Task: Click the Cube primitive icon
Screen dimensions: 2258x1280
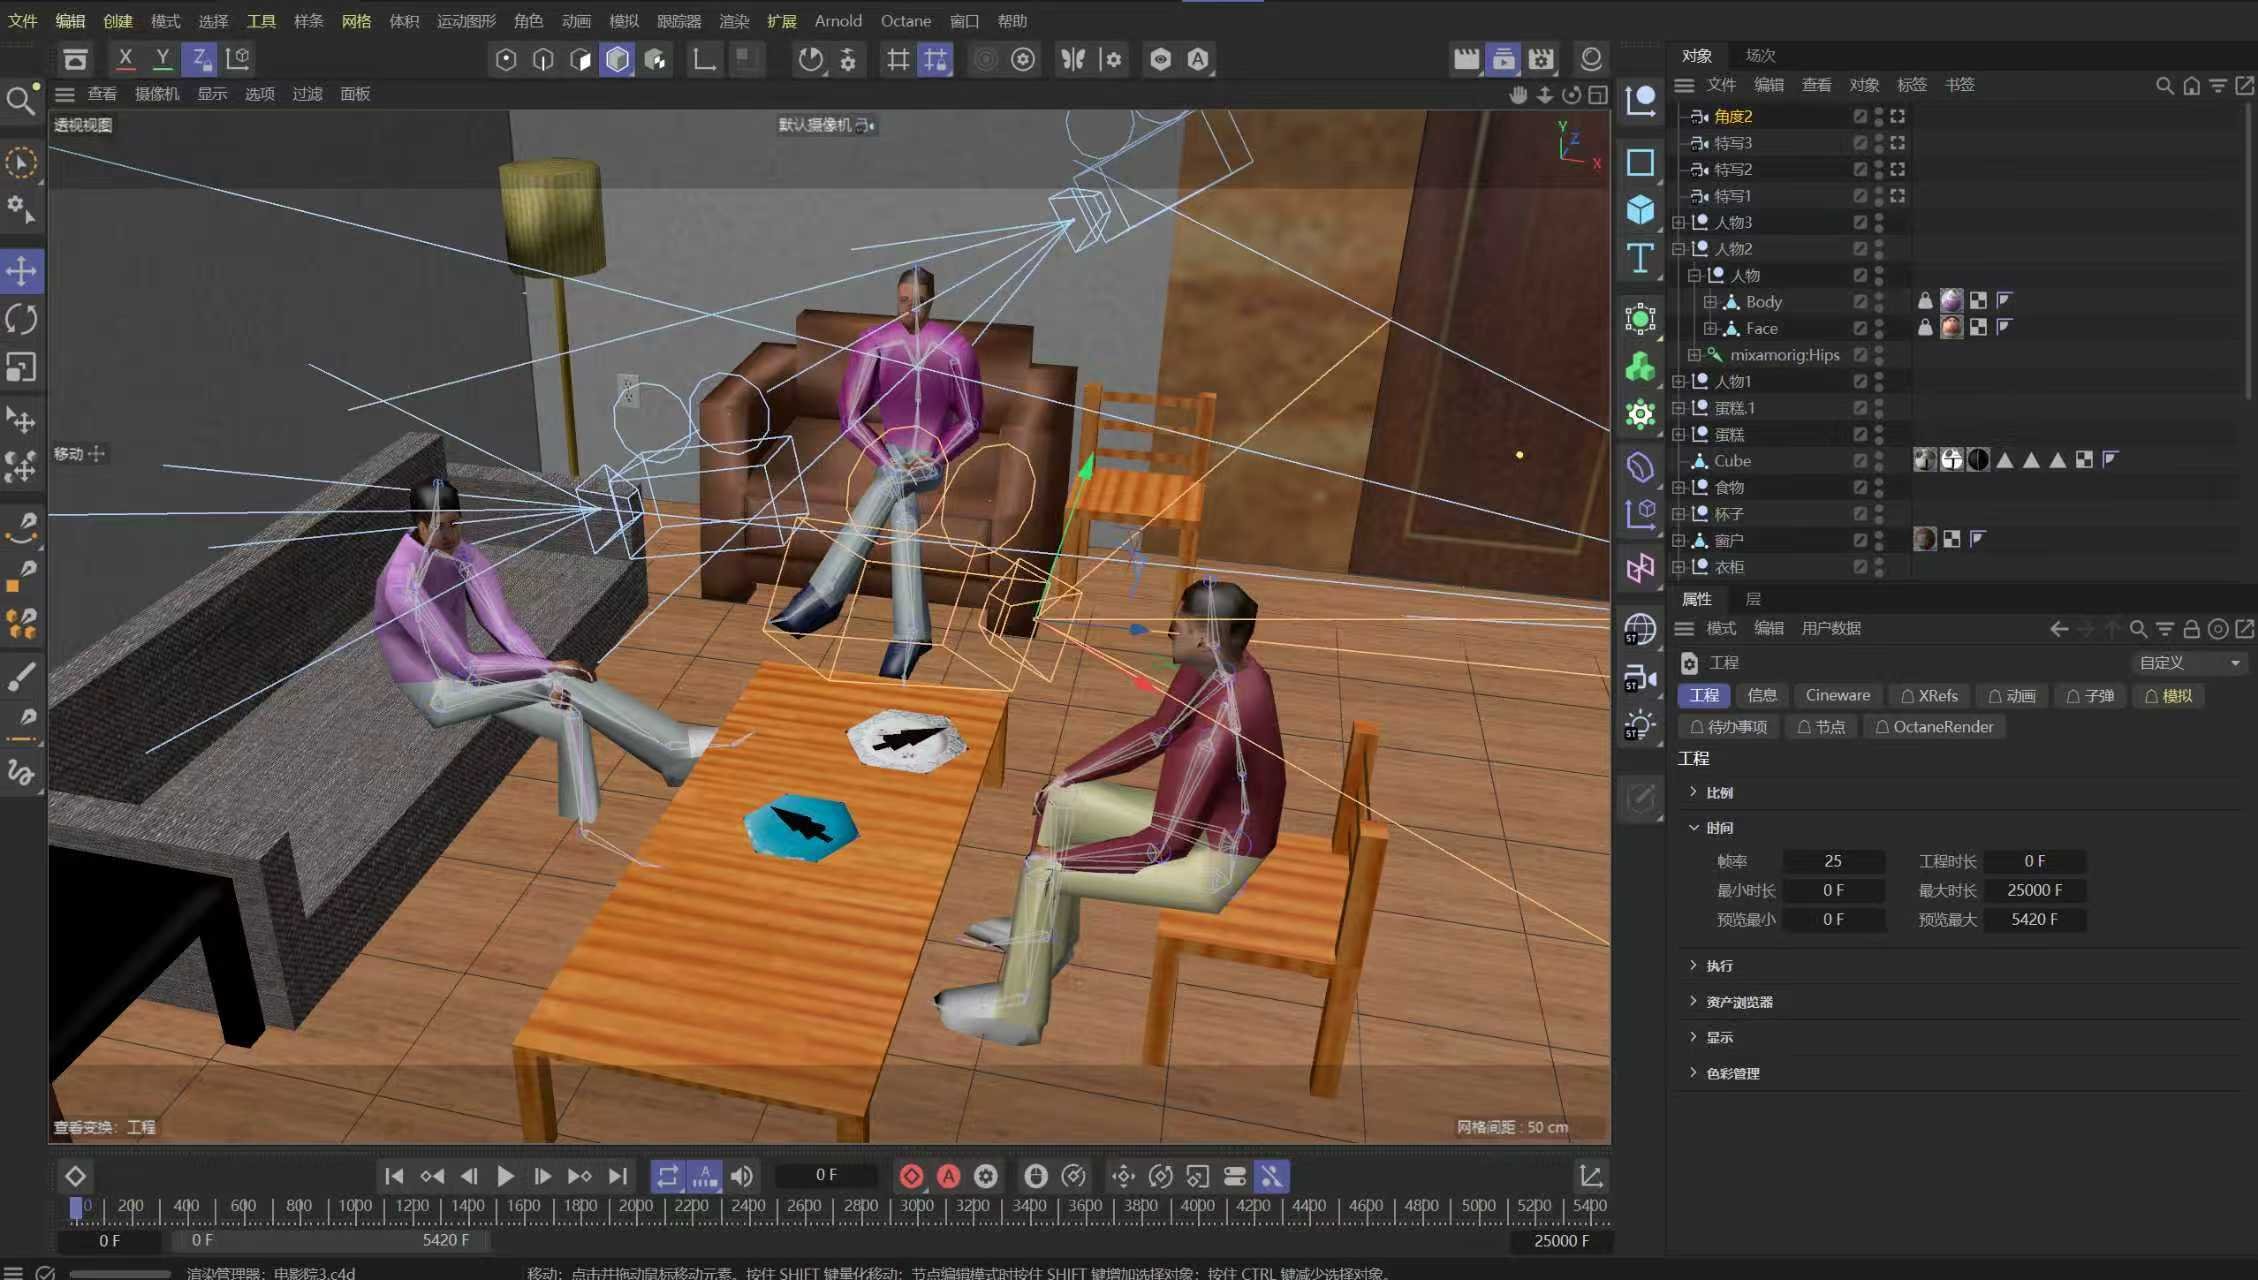Action: point(1640,209)
